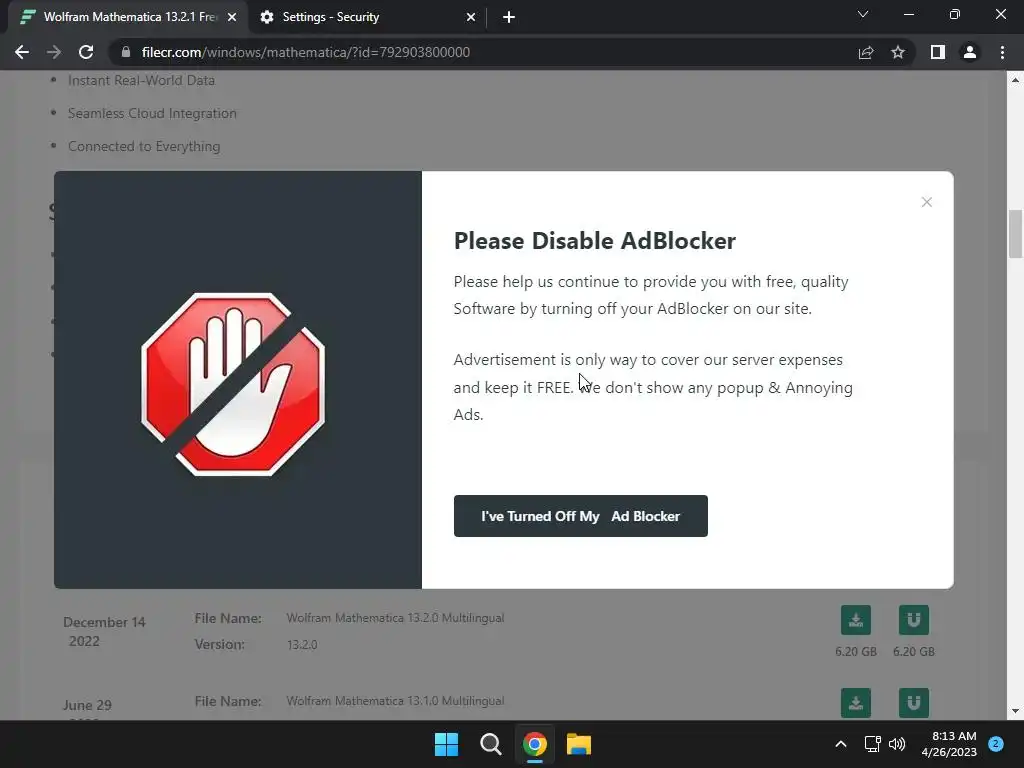The height and width of the screenshot is (768, 1024).
Task: Open notification center badge
Action: (996, 744)
